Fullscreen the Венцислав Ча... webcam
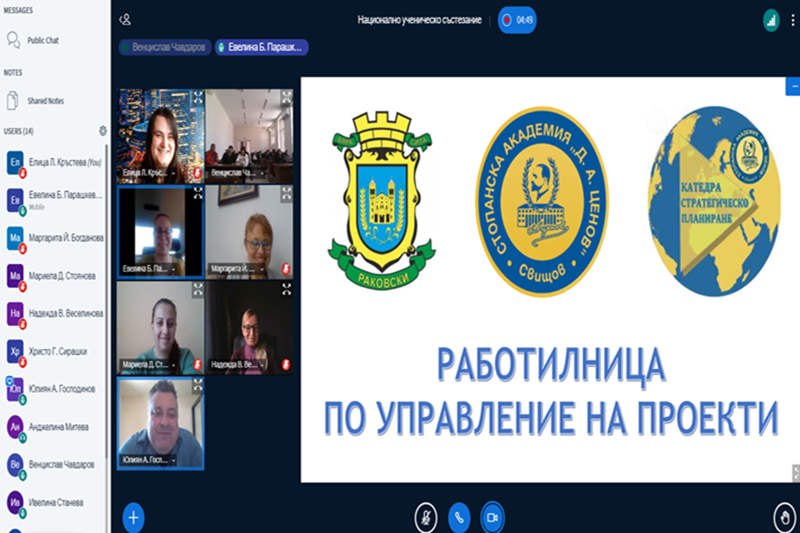The width and height of the screenshot is (800, 533). point(286,97)
